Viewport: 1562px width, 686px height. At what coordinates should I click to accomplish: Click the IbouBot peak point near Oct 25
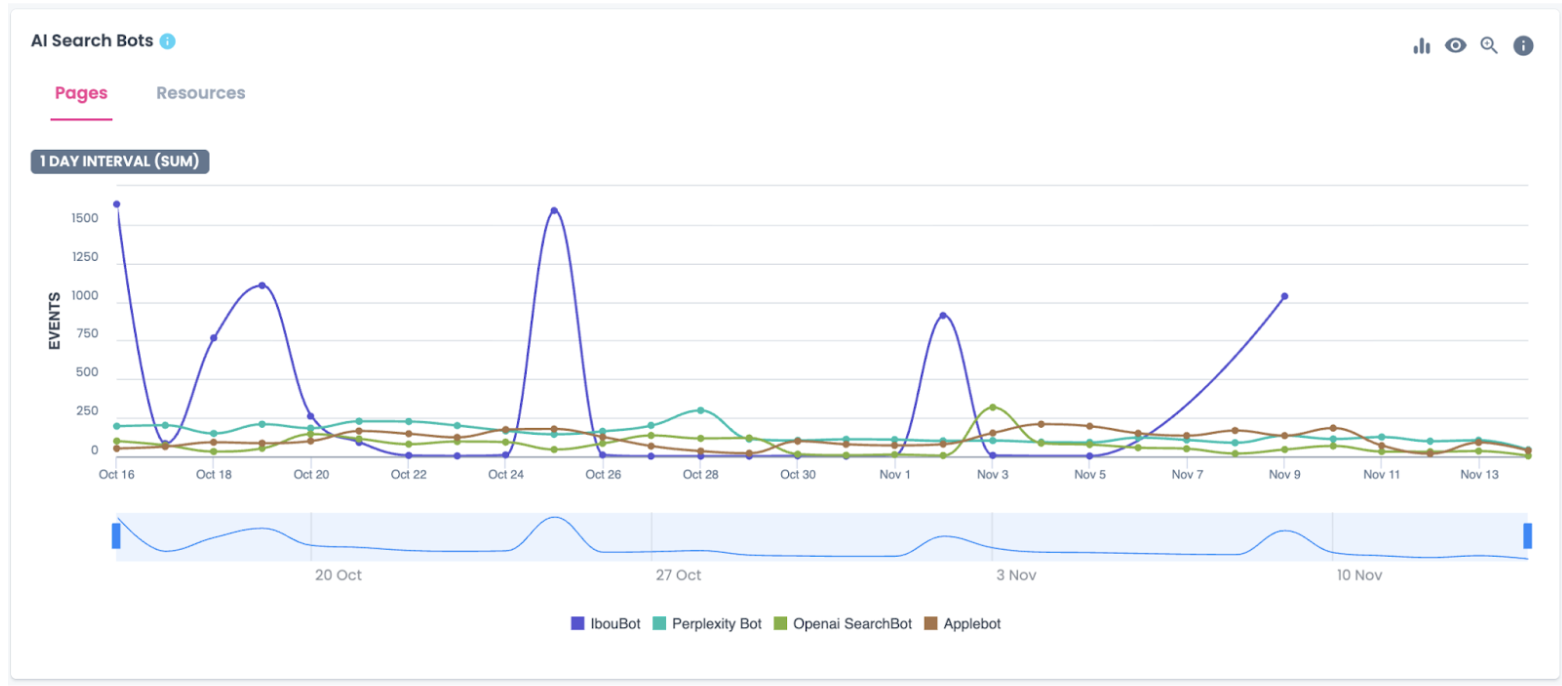coord(555,211)
